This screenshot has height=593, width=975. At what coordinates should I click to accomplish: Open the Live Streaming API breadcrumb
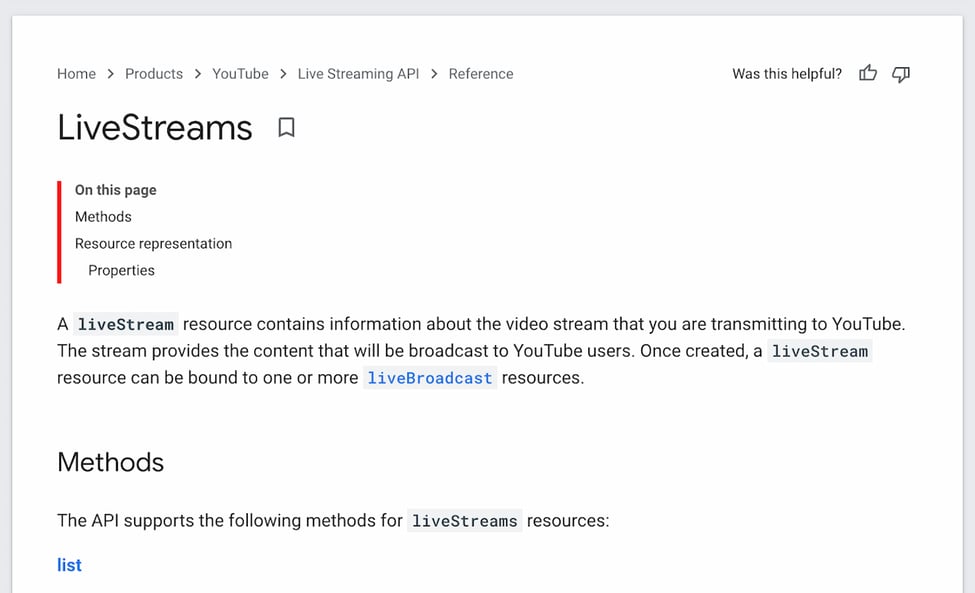click(x=358, y=73)
